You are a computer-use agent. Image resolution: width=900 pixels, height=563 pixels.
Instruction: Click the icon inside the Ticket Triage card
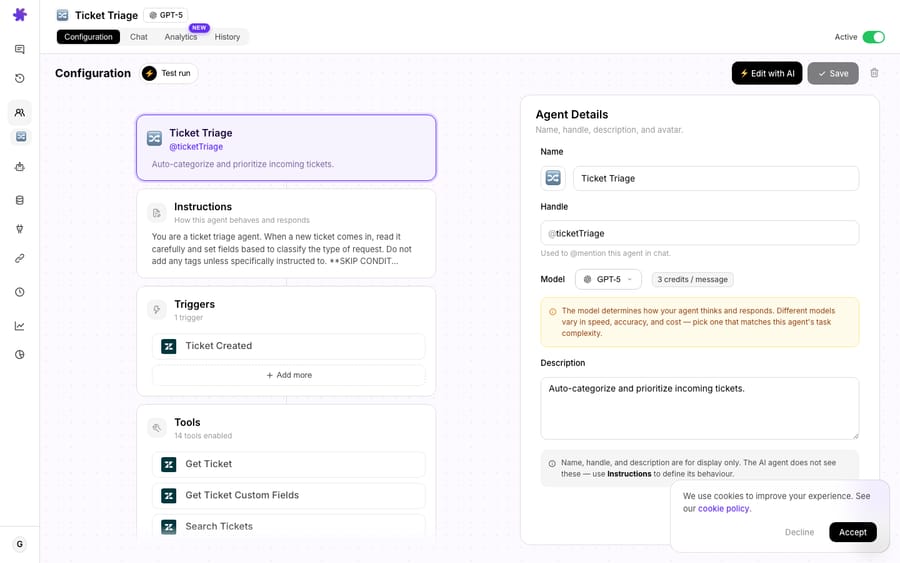click(154, 138)
